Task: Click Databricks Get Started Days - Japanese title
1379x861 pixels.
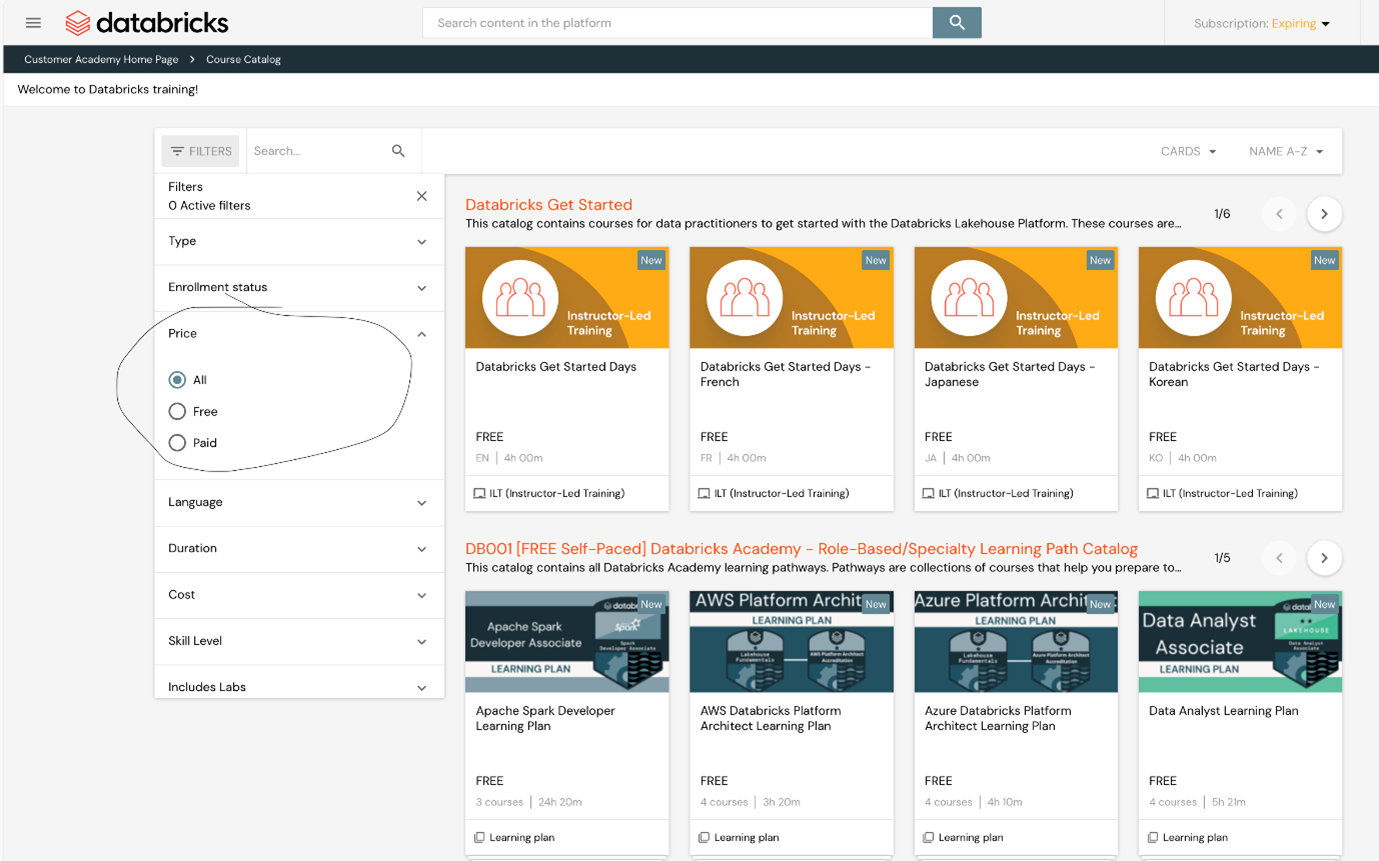Action: [x=1010, y=375]
